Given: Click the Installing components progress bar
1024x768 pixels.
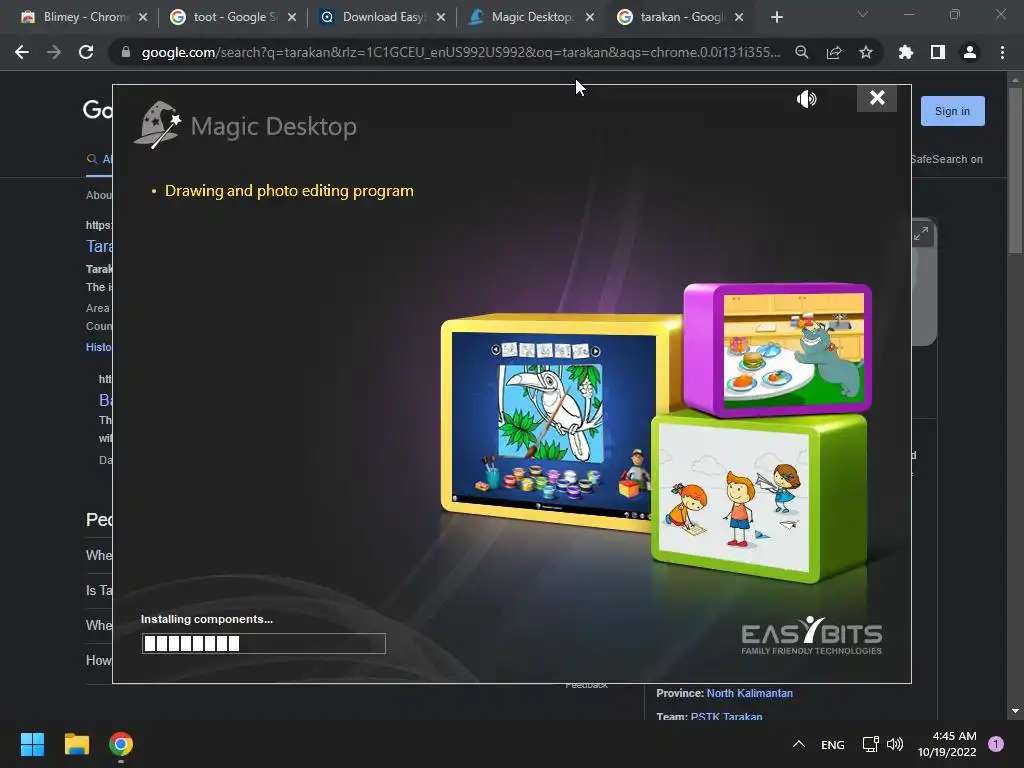Looking at the screenshot, I should pyautogui.click(x=264, y=643).
